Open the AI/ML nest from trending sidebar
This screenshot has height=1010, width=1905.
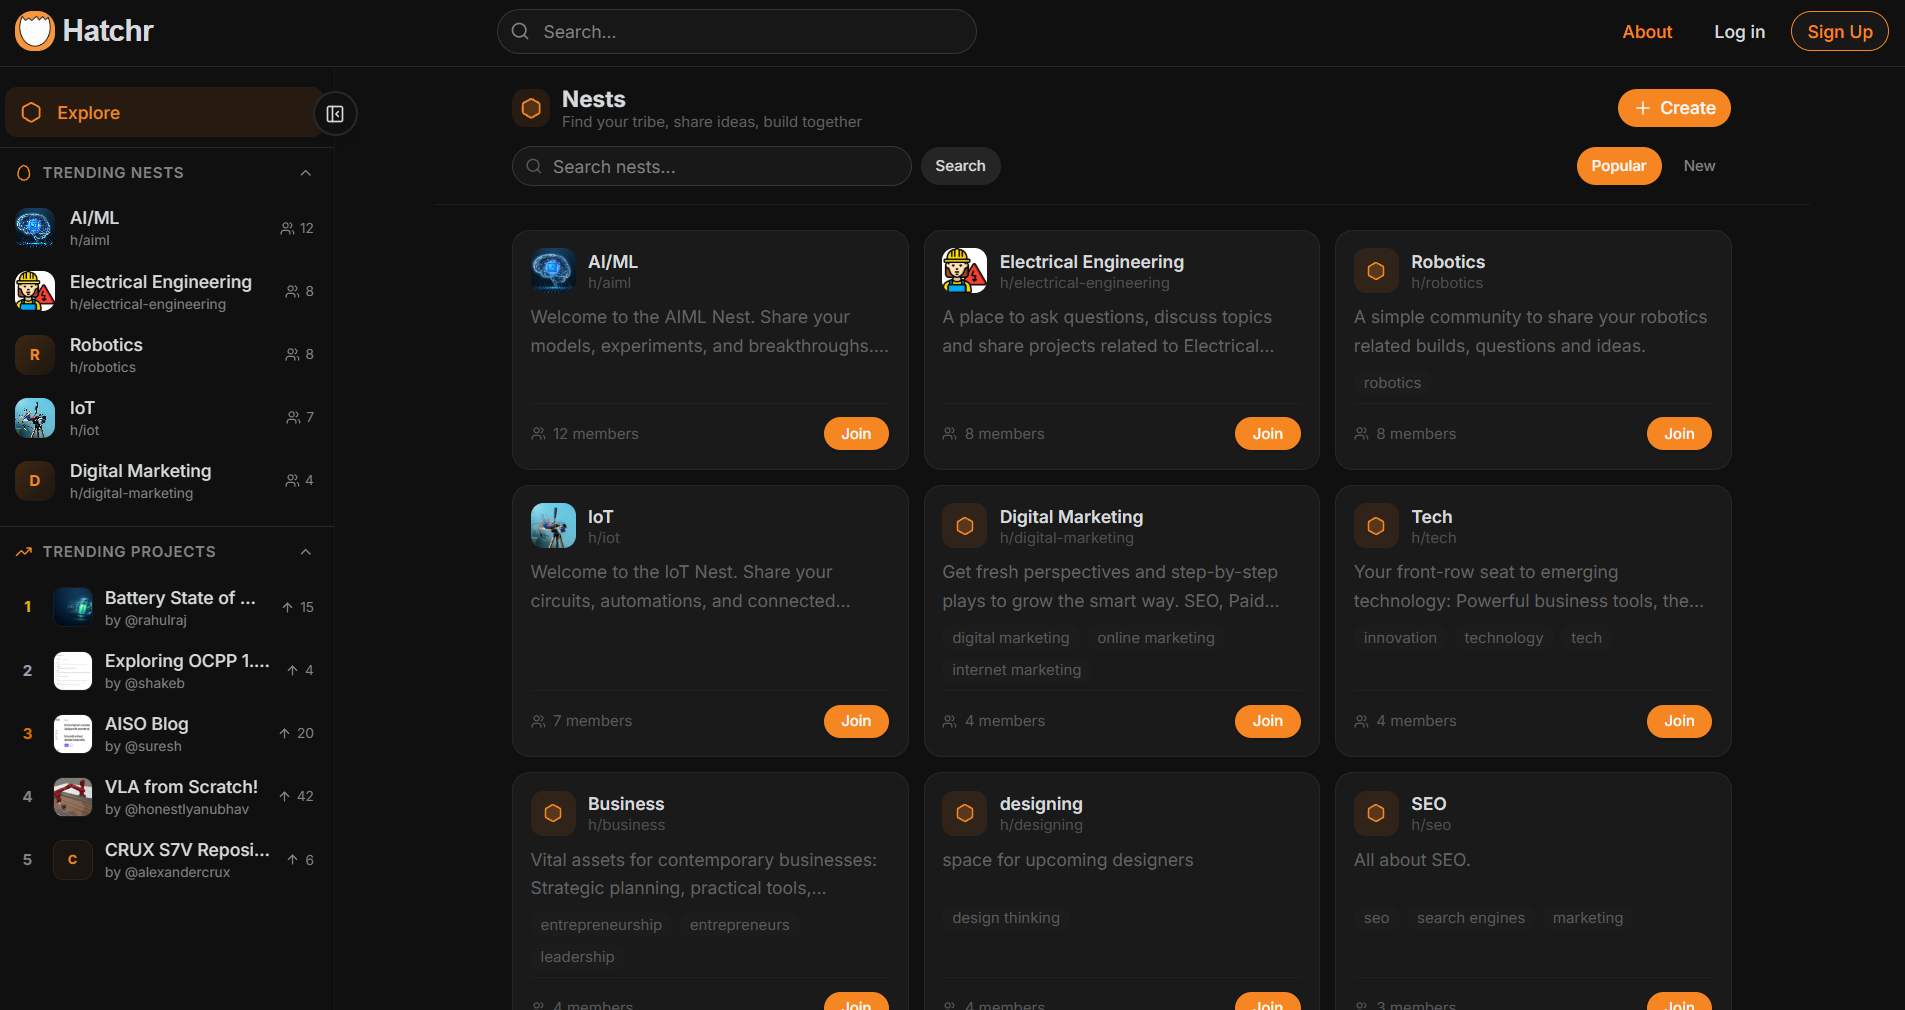[x=33, y=228]
